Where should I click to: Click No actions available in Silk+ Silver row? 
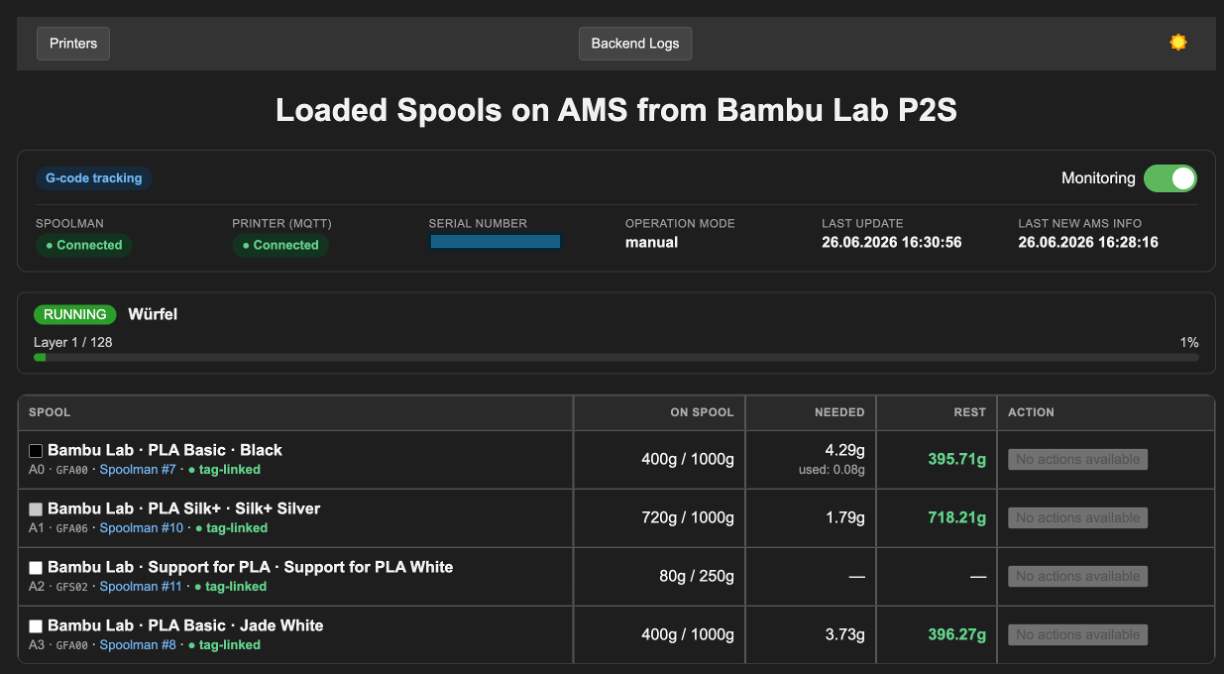1078,518
